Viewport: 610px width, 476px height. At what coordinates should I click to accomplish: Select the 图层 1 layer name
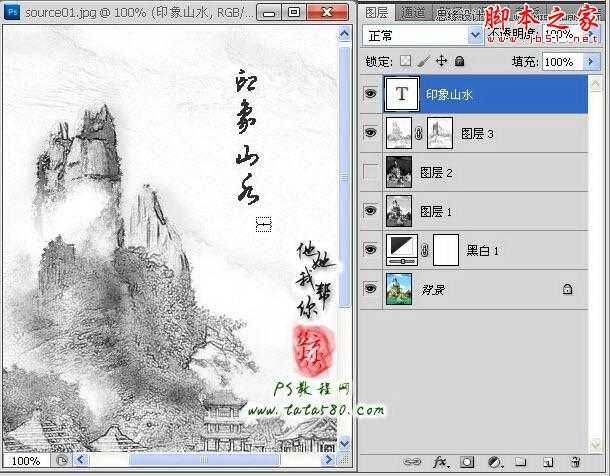click(x=436, y=212)
